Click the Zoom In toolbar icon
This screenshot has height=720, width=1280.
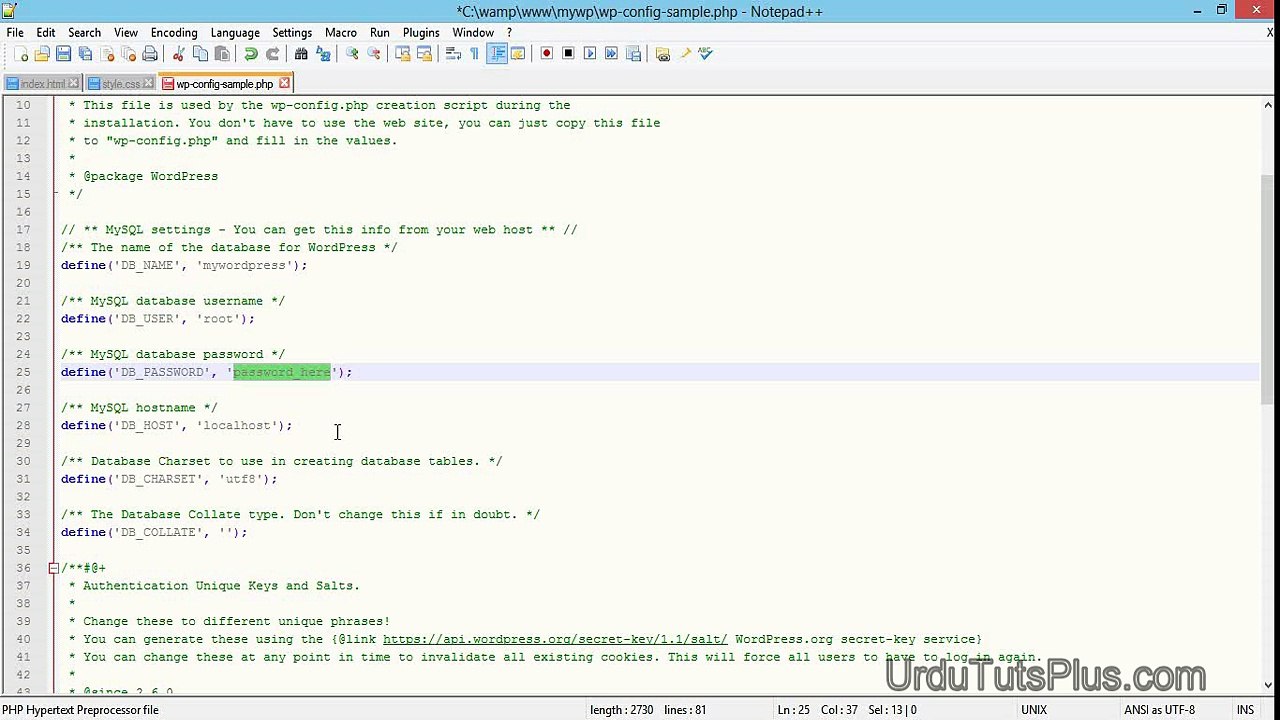(x=353, y=53)
